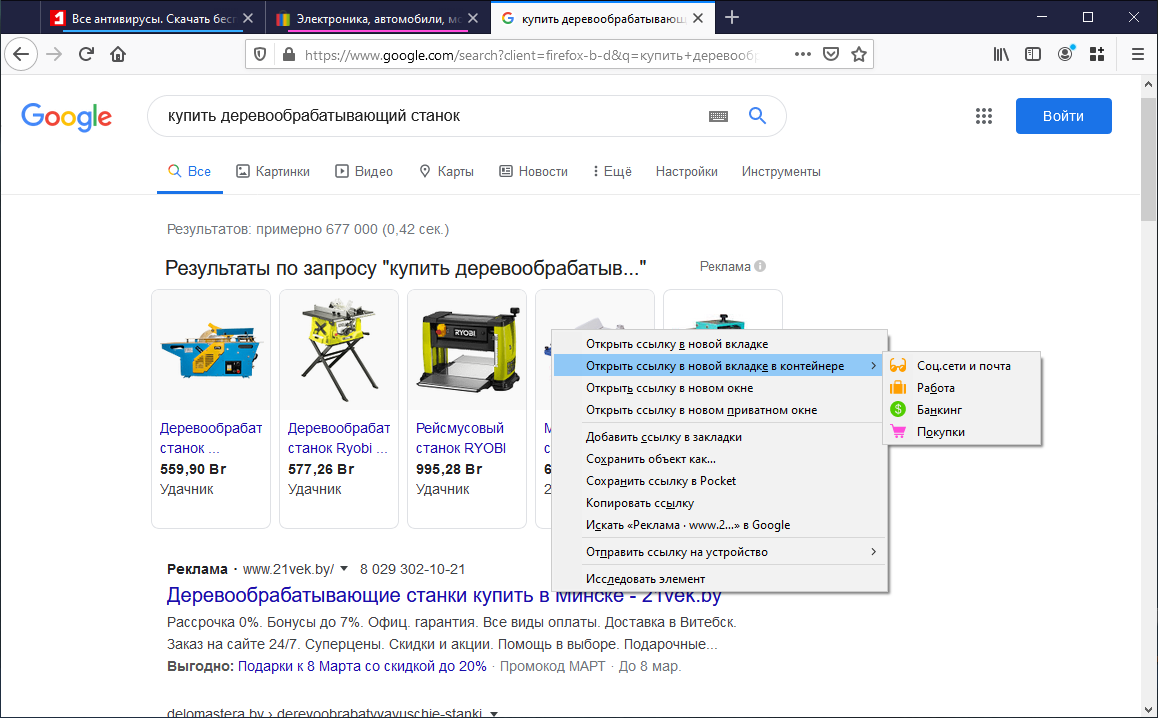Open Google on-screen keyboard icon
The image size is (1158, 718).
[719, 116]
